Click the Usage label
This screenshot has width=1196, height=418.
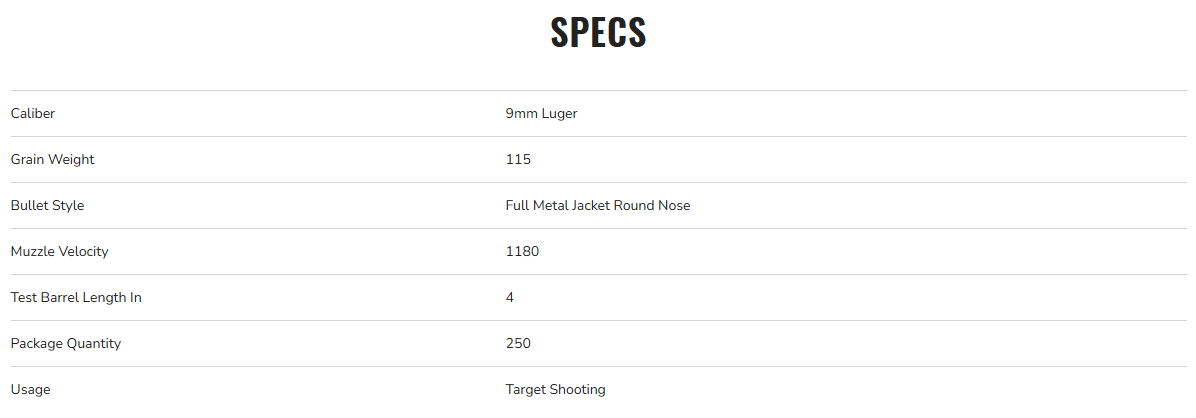coord(30,390)
